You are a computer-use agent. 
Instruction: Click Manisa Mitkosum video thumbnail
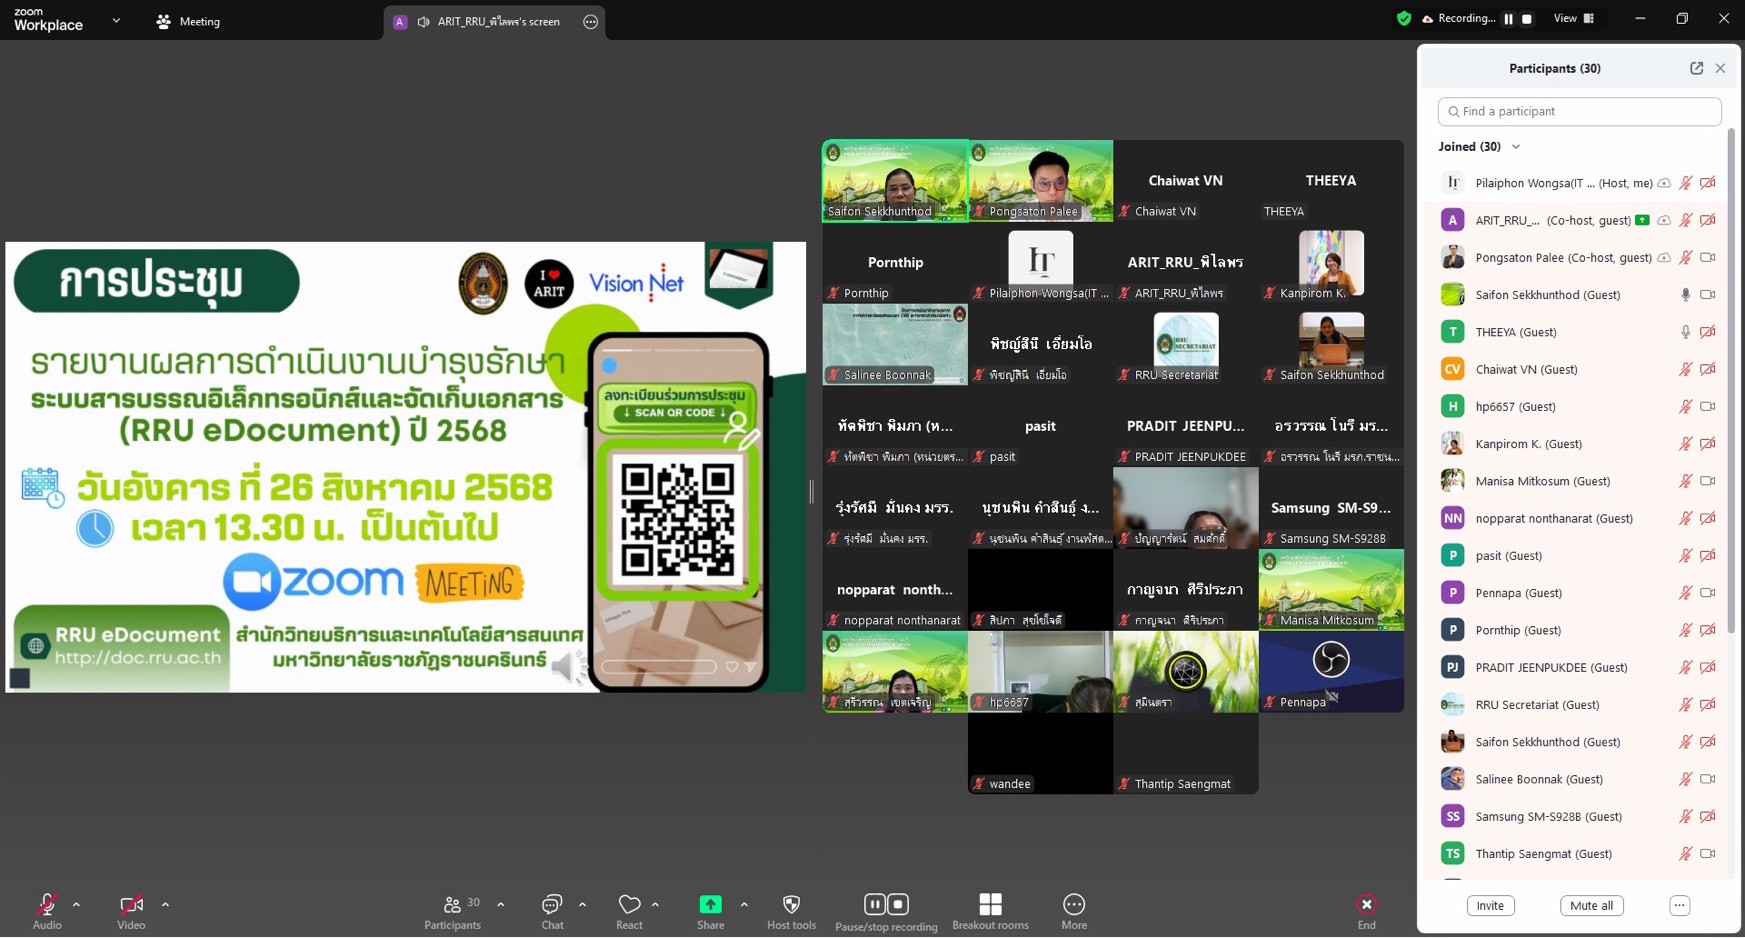(1331, 589)
